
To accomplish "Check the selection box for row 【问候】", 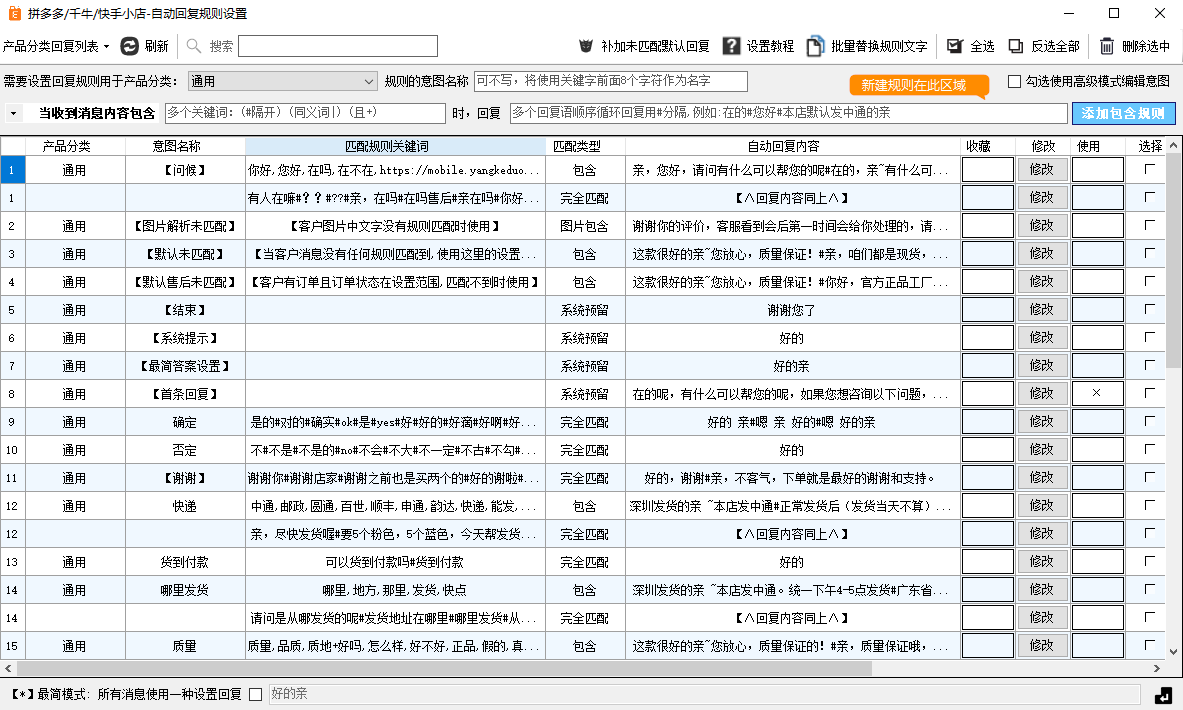I will click(1149, 170).
